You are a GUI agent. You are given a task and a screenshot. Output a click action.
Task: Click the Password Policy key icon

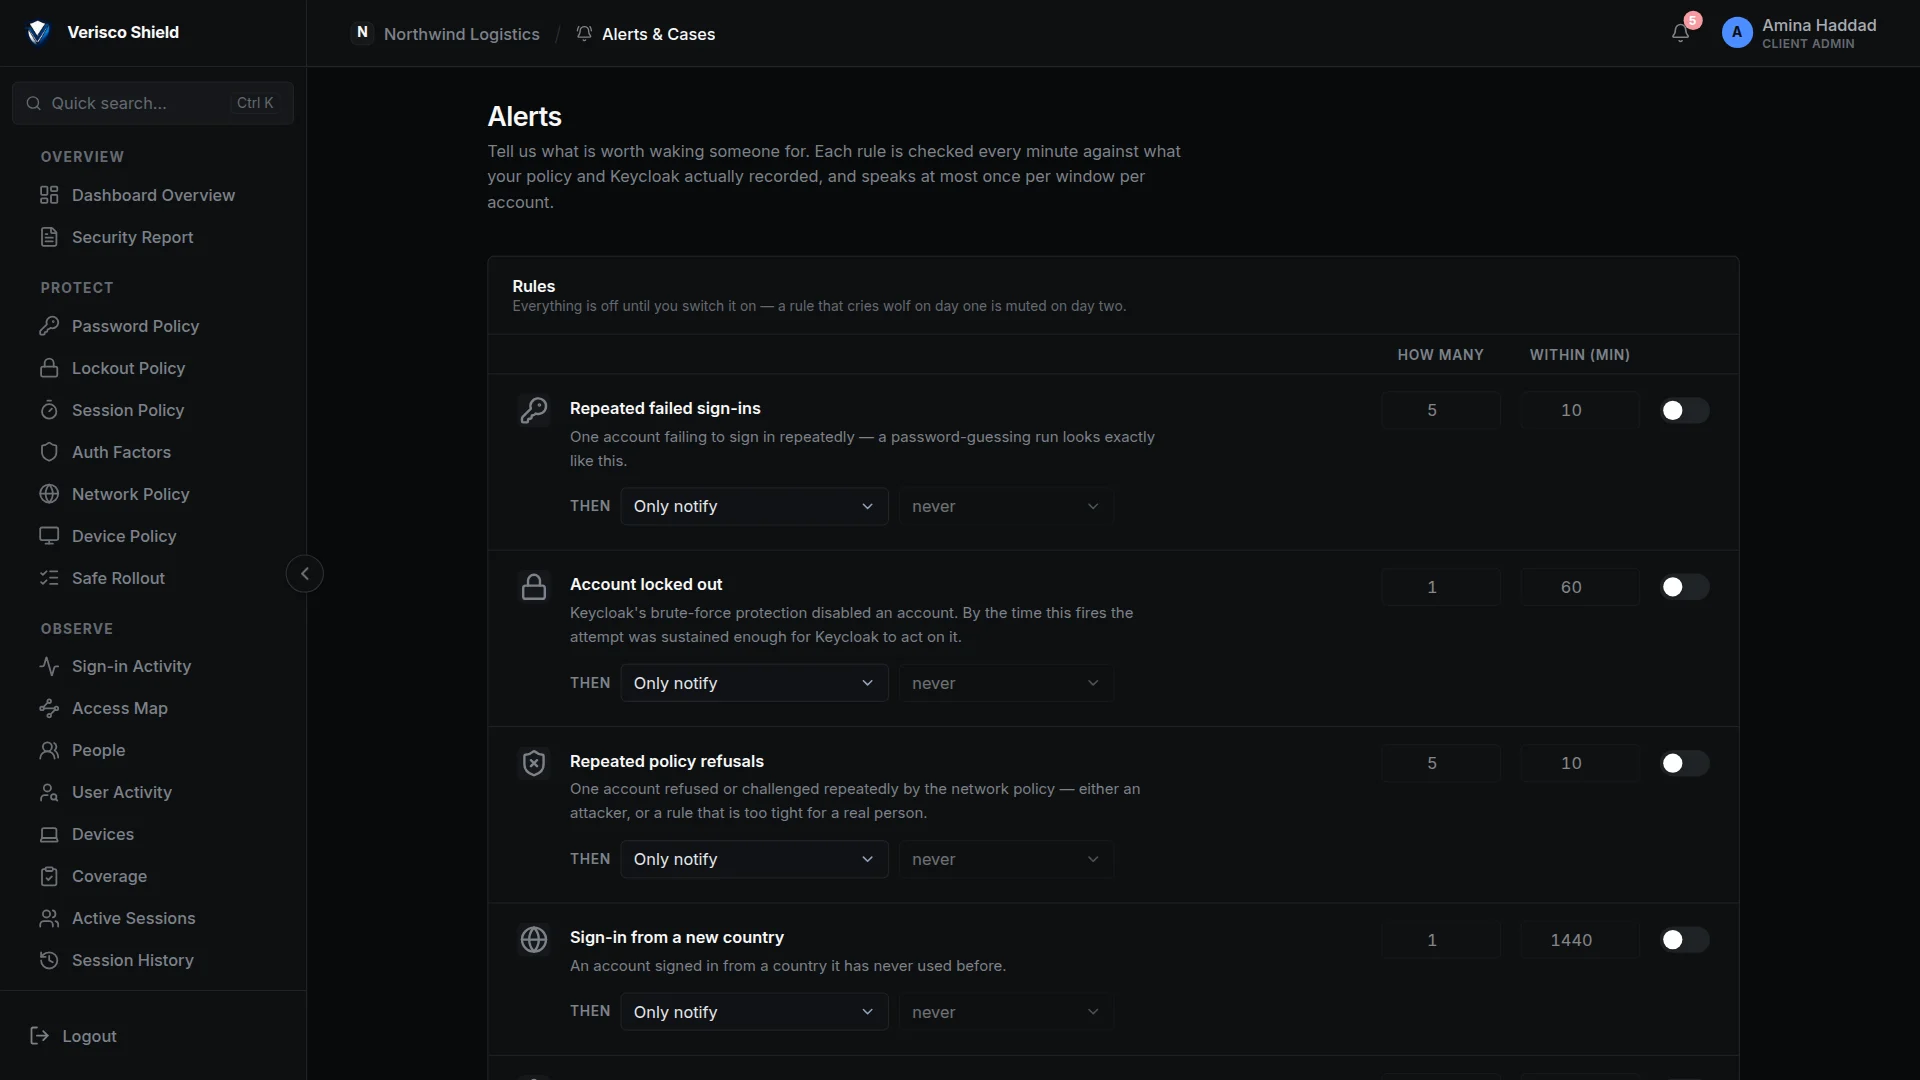click(x=49, y=326)
